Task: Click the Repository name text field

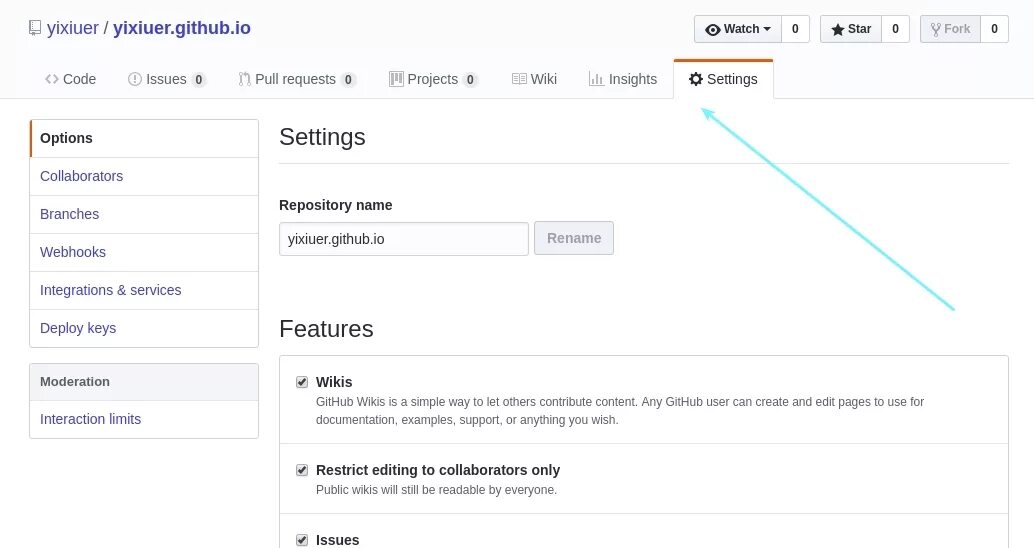Action: [x=403, y=239]
